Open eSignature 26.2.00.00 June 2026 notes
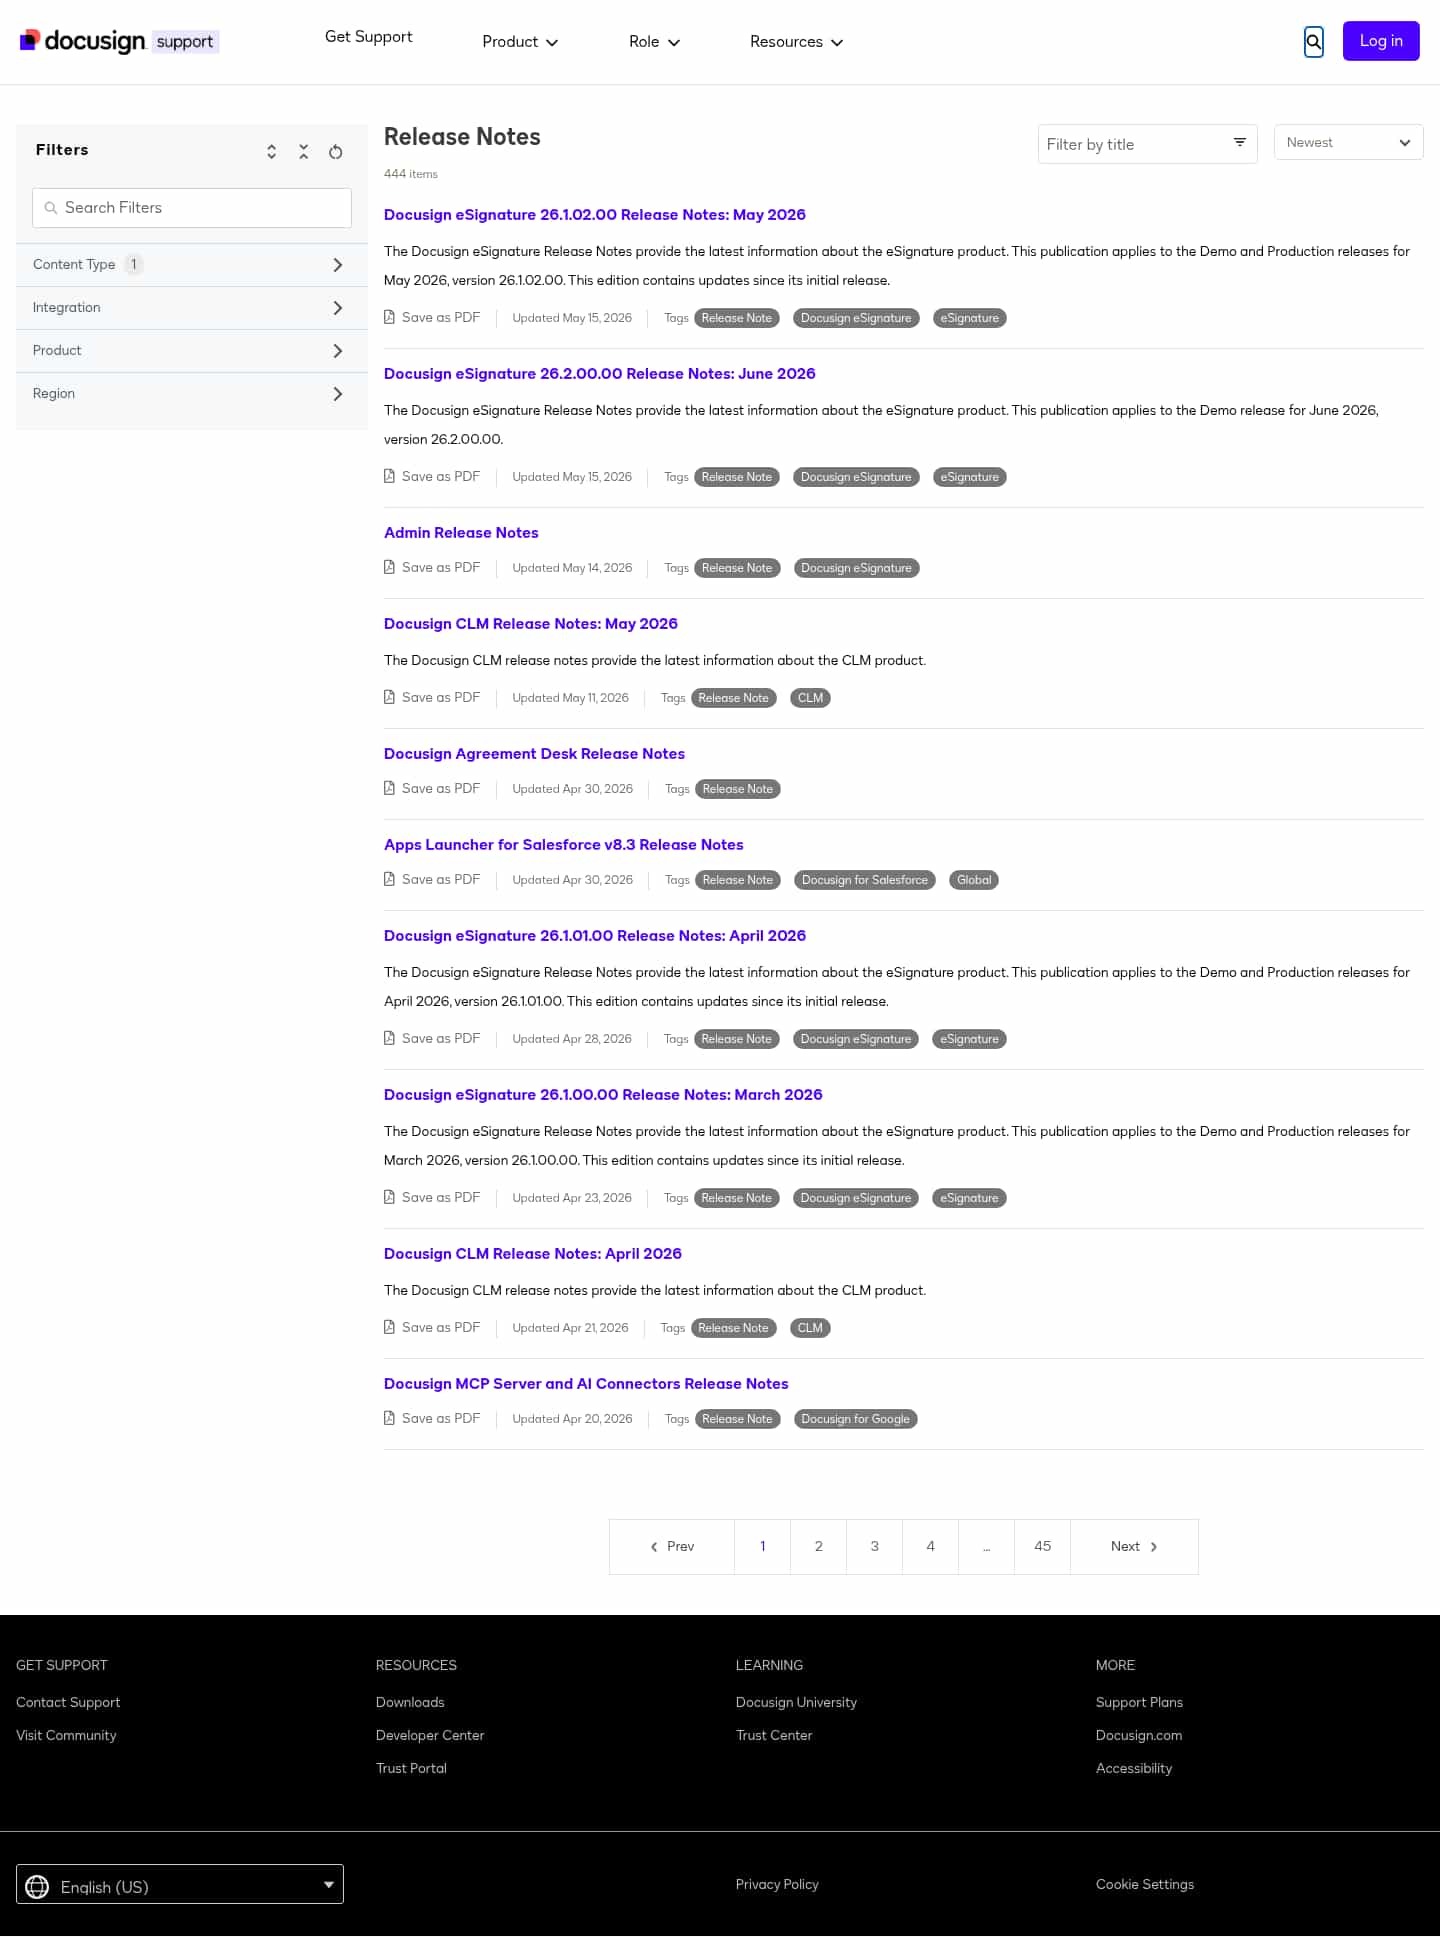The width and height of the screenshot is (1440, 1937). 600,374
